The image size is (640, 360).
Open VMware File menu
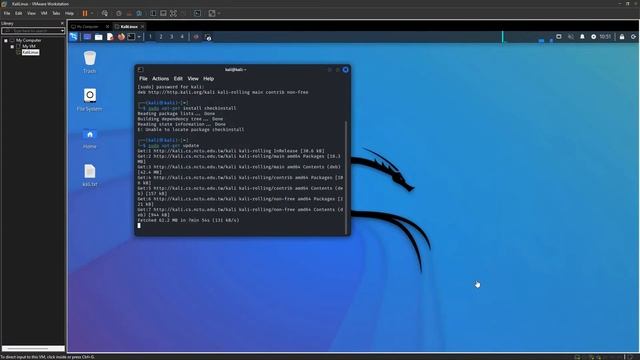click(x=7, y=13)
